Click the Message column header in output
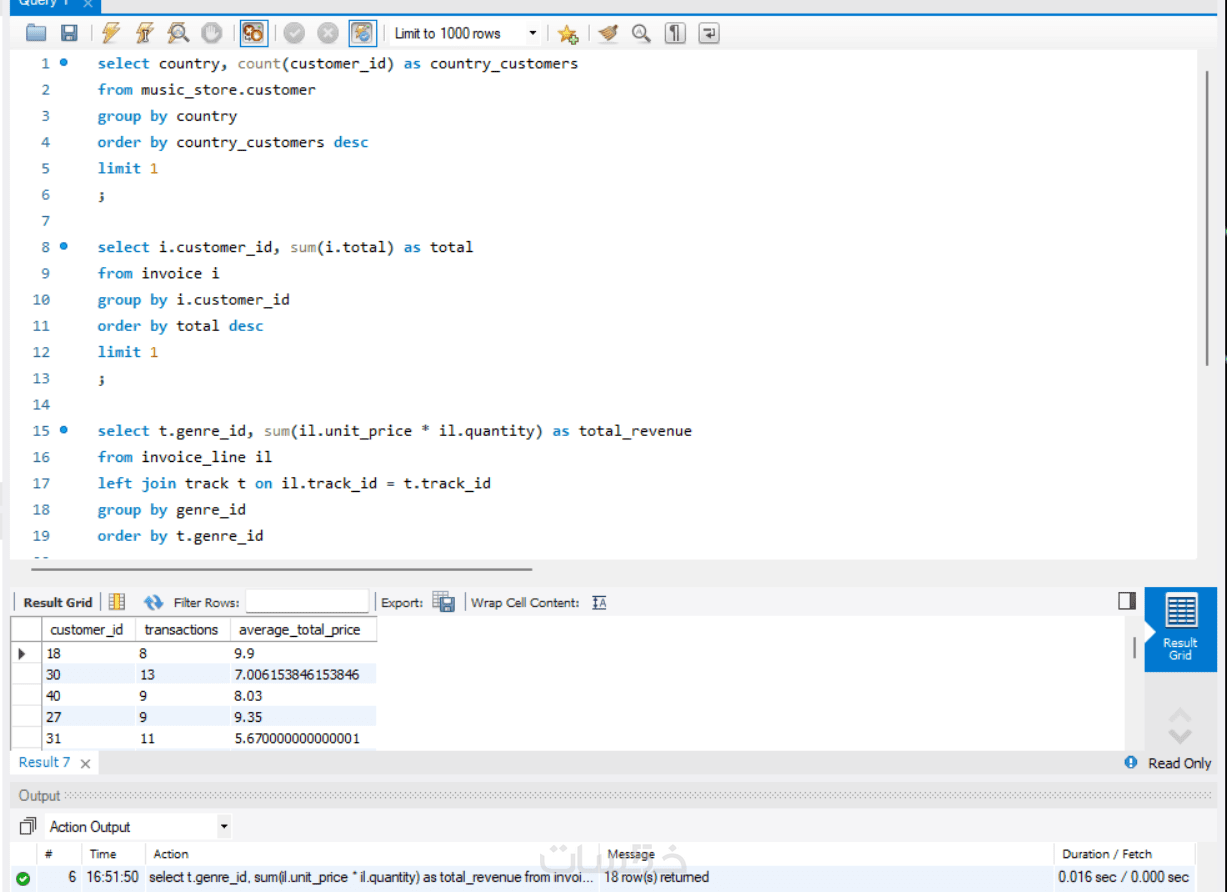The image size is (1227, 892). click(x=631, y=854)
